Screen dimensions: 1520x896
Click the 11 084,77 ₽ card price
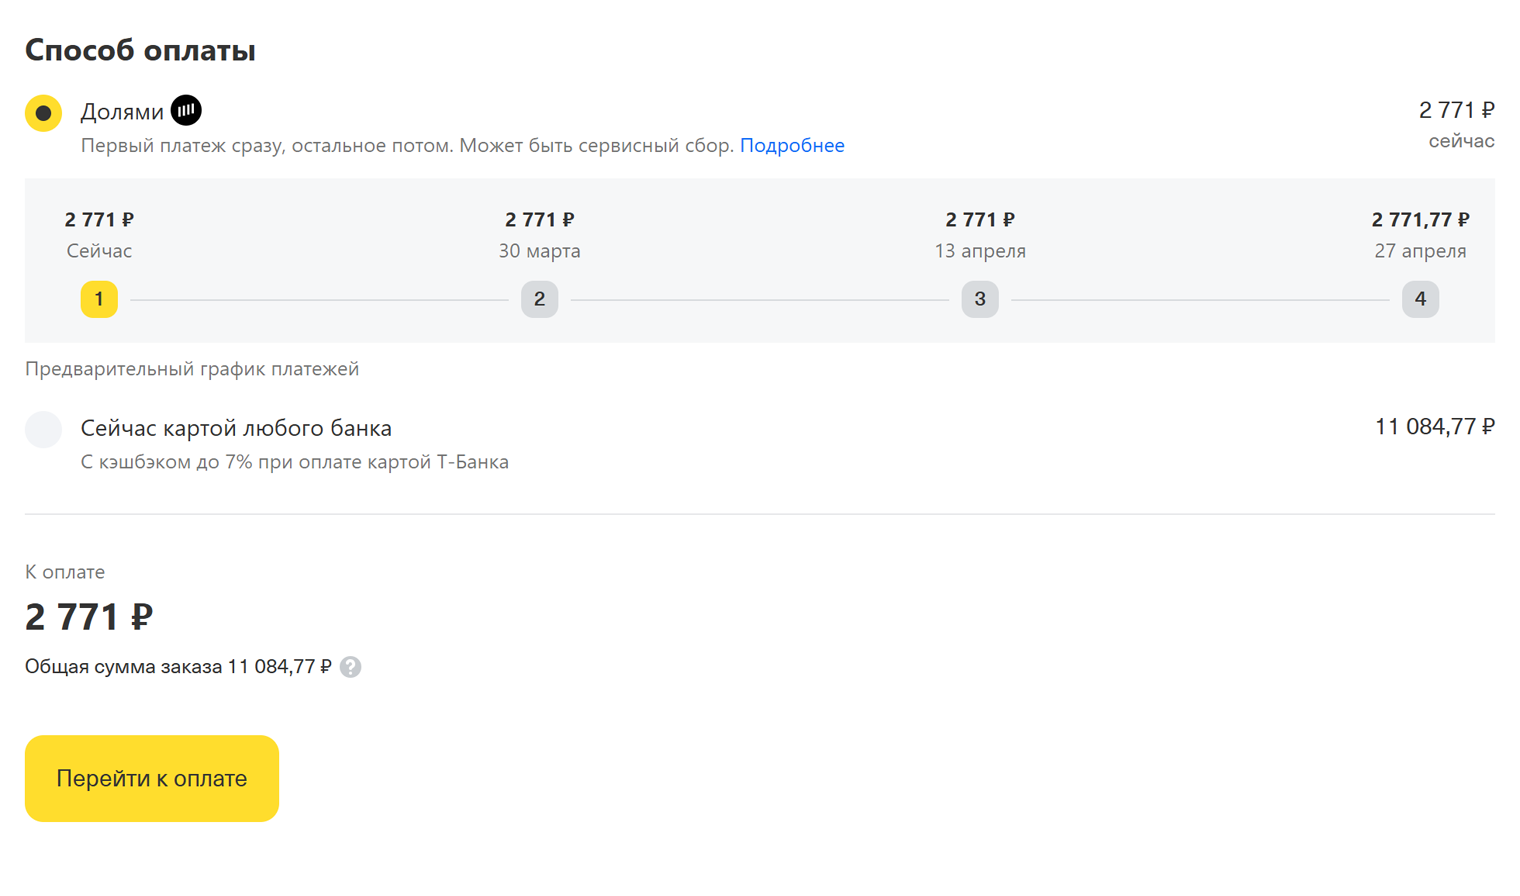[1434, 427]
